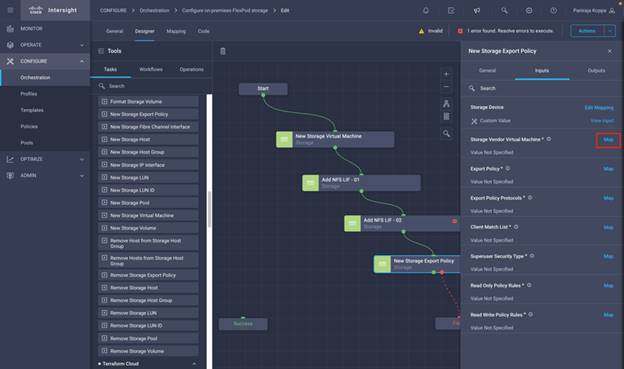Click the canvas search magnifier icon
The height and width of the screenshot is (369, 624).
(x=447, y=134)
